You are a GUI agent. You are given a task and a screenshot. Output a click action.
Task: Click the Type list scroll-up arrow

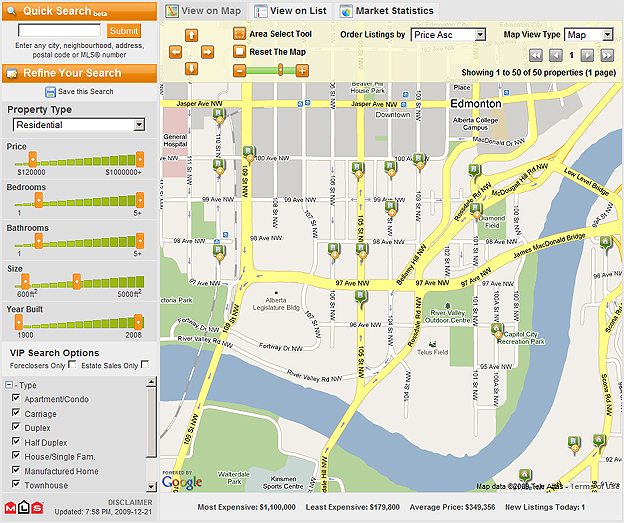pyautogui.click(x=151, y=382)
